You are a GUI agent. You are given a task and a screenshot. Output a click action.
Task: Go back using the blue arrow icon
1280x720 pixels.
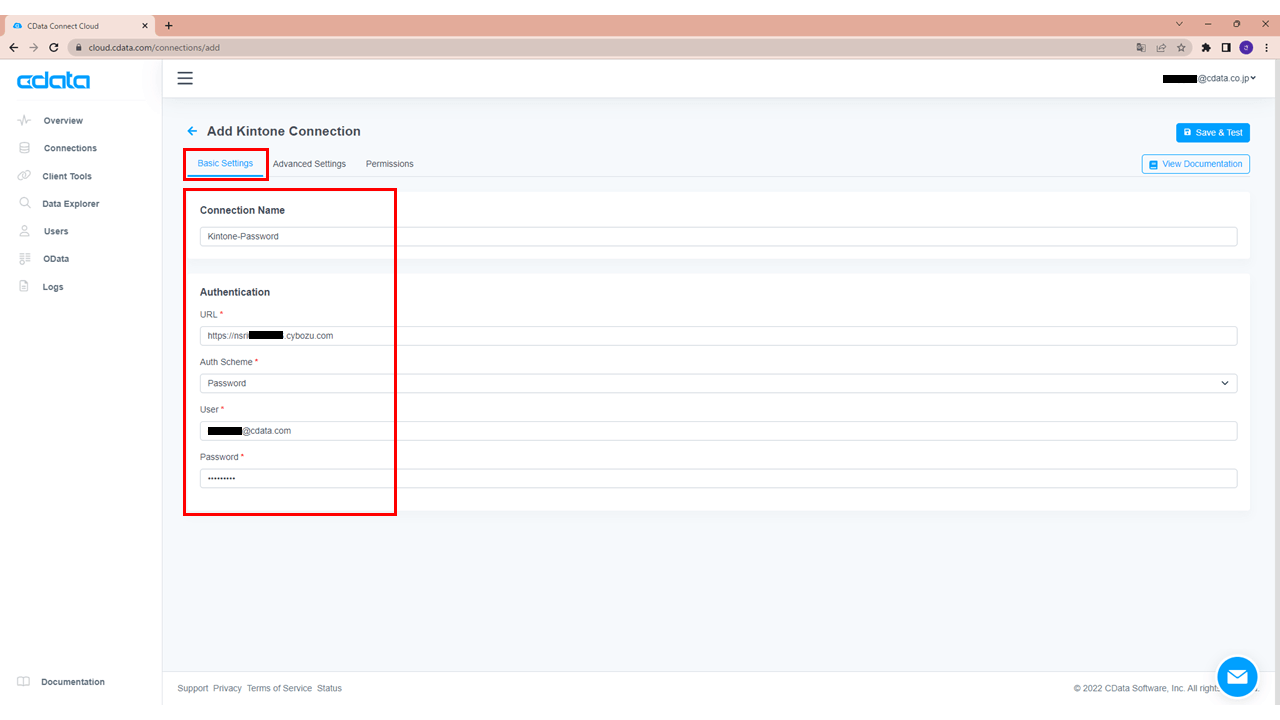(192, 131)
